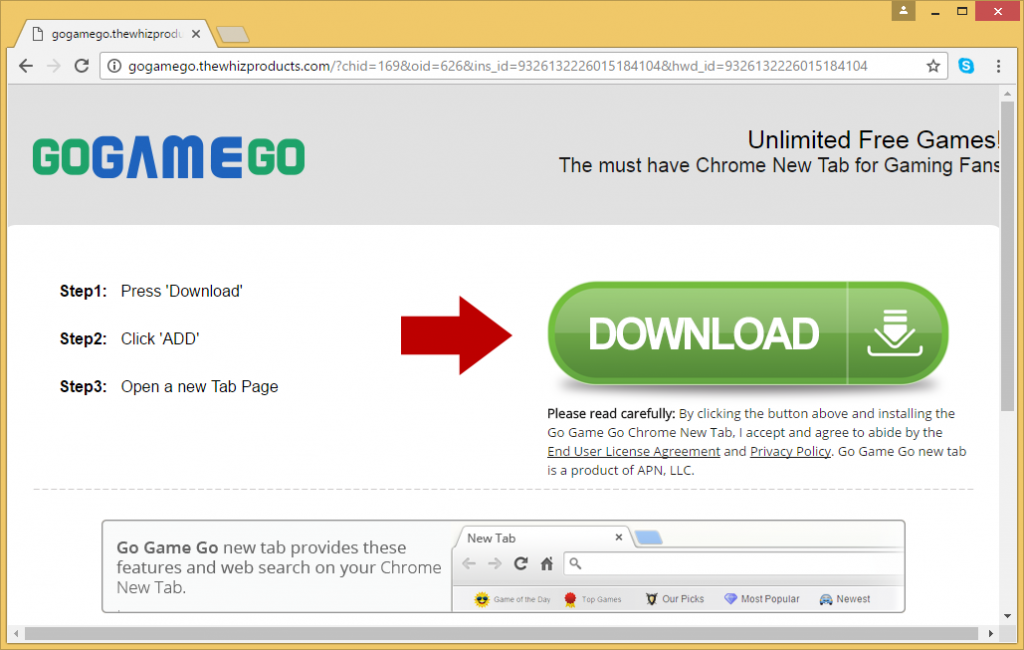Image resolution: width=1024 pixels, height=650 pixels.
Task: View site information icon in address bar
Action: (x=114, y=66)
